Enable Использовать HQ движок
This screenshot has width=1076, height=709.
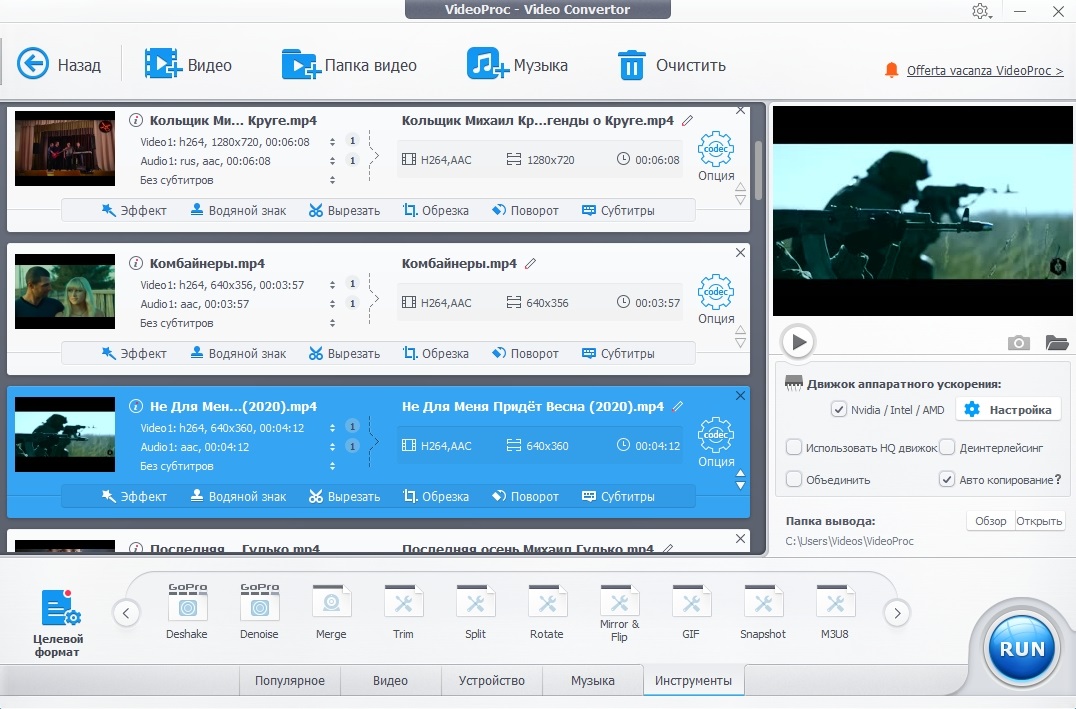click(794, 448)
